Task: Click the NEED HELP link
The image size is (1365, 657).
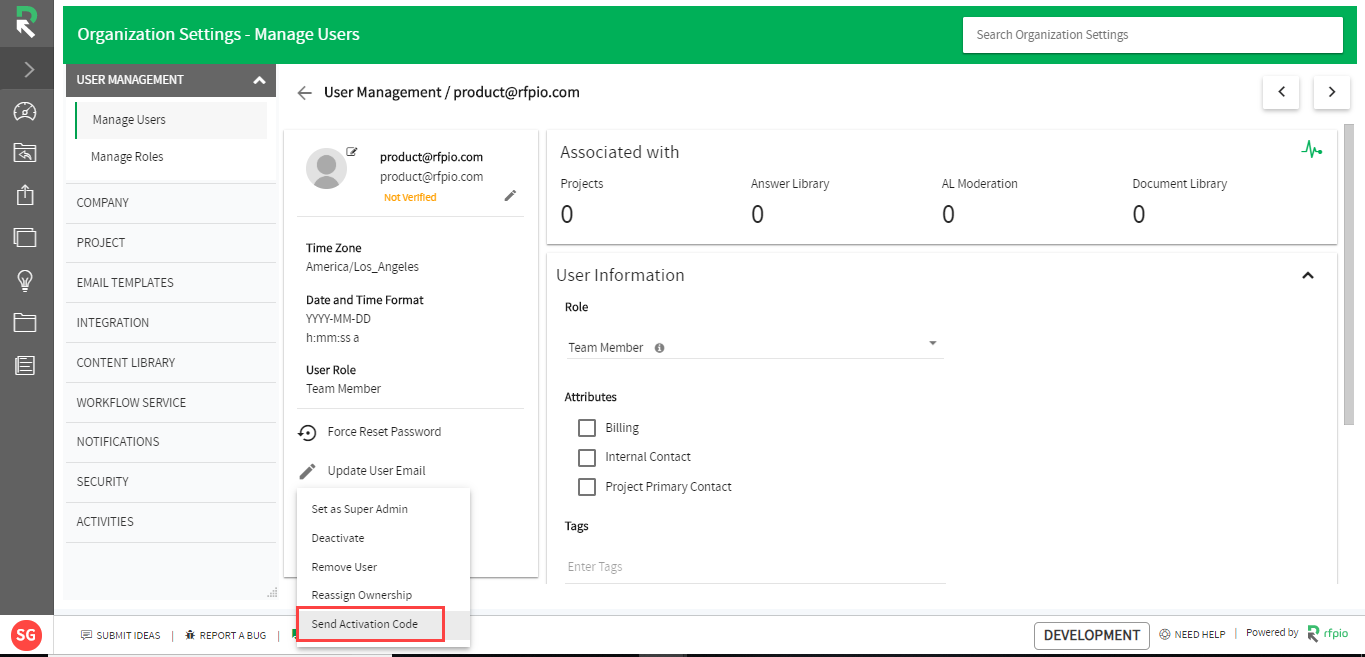Action: point(1200,635)
